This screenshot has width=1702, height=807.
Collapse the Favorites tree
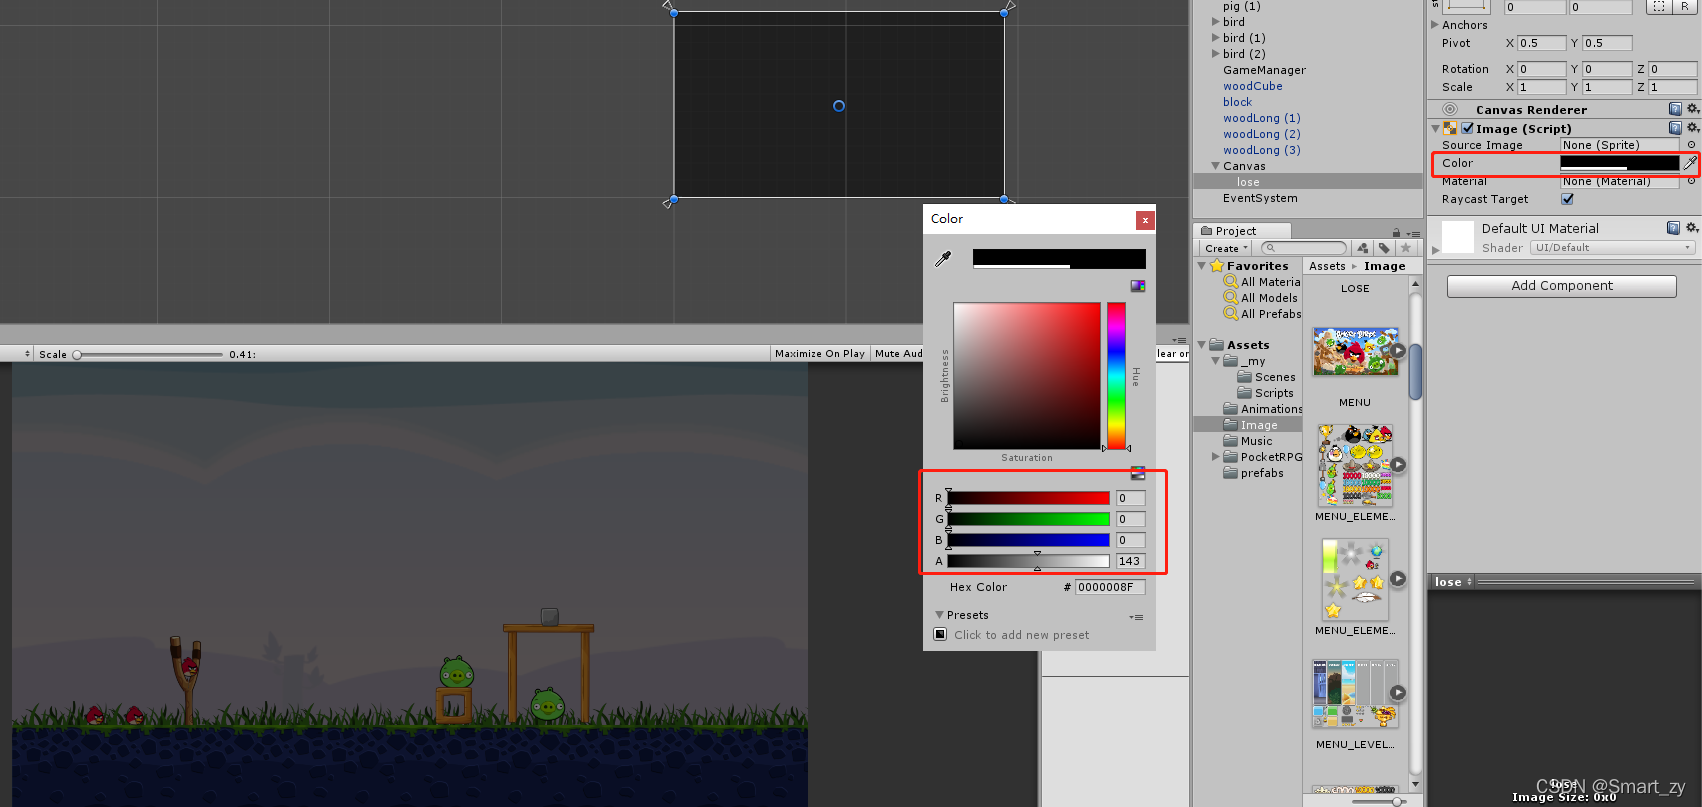click(x=1202, y=266)
